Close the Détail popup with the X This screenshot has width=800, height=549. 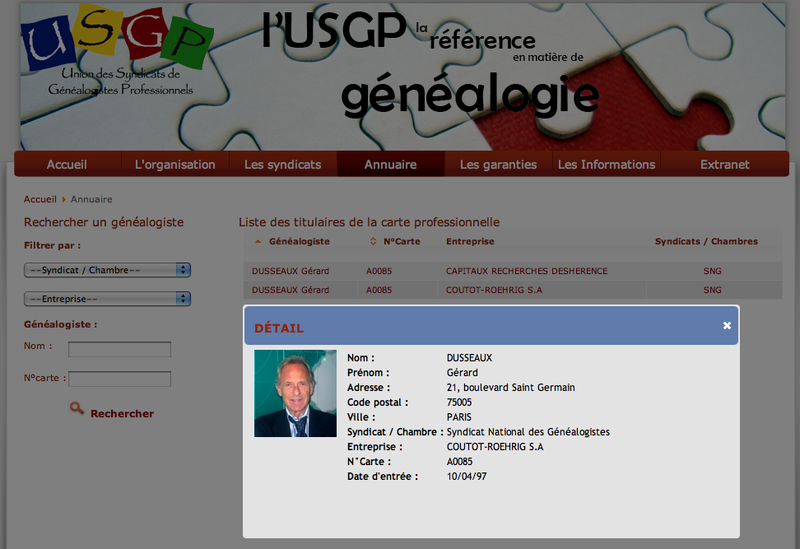point(727,326)
